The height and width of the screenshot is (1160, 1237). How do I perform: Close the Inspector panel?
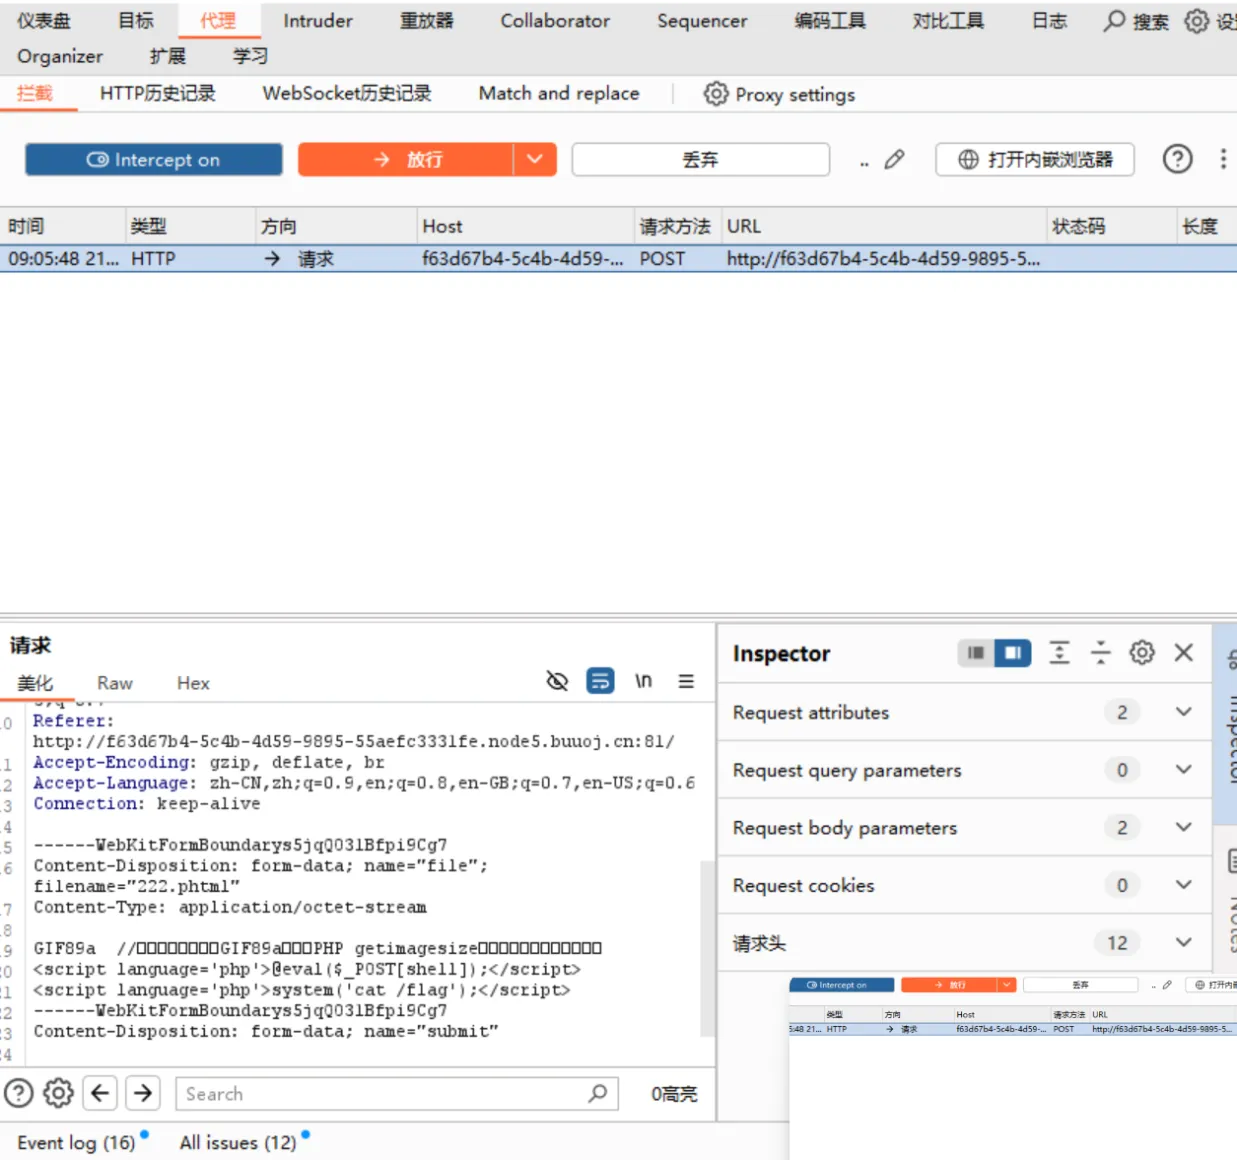(1184, 653)
